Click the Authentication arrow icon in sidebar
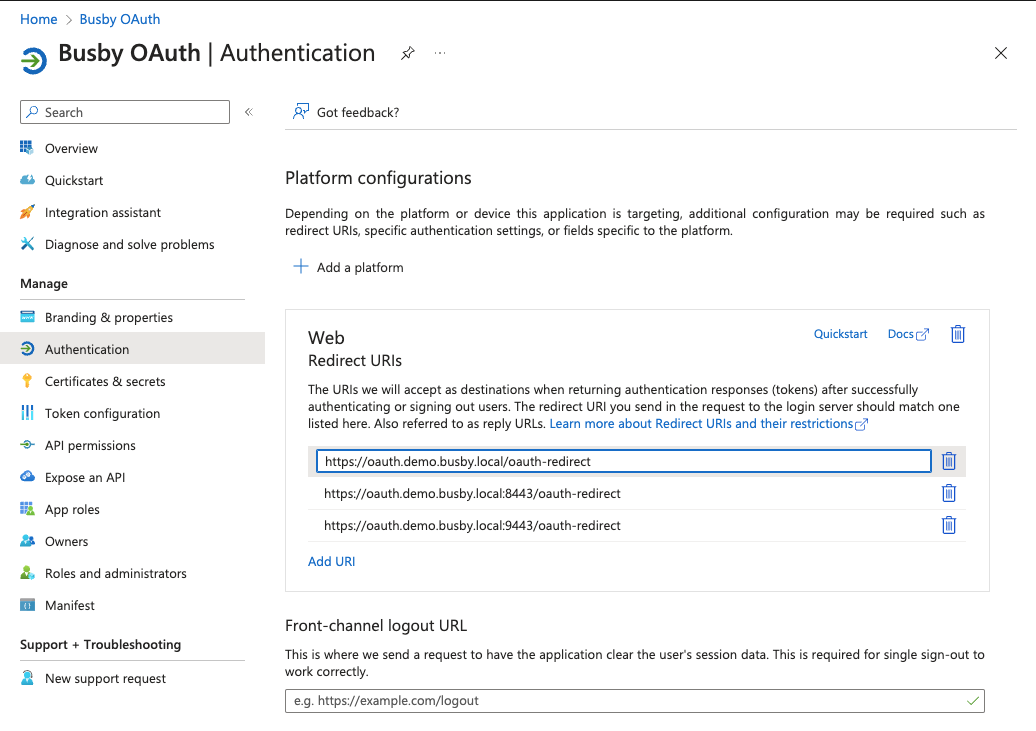Viewport: 1036px width, 731px height. [27, 349]
